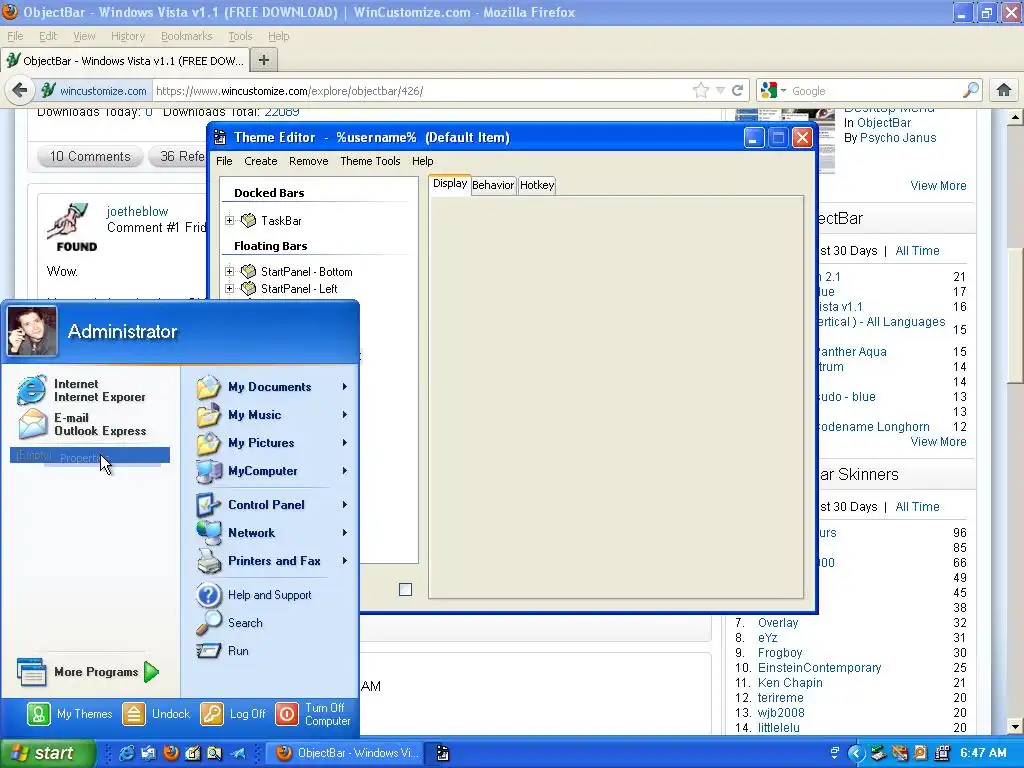Open Theme Editor Create menu
1024x768 pixels.
(x=261, y=161)
